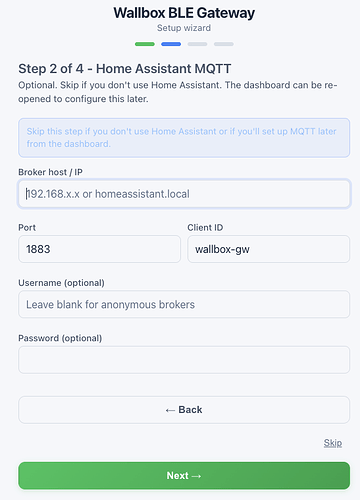Select the Username (optional) text box
This screenshot has height=500, width=360.
click(184, 304)
